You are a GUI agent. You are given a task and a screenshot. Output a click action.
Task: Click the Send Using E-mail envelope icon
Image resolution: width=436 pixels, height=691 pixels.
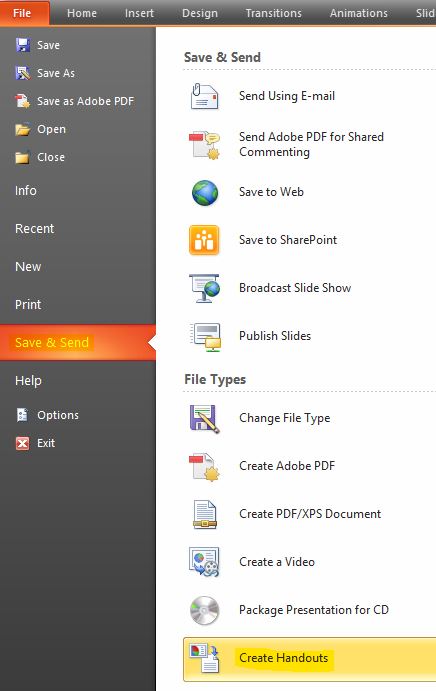pos(205,96)
